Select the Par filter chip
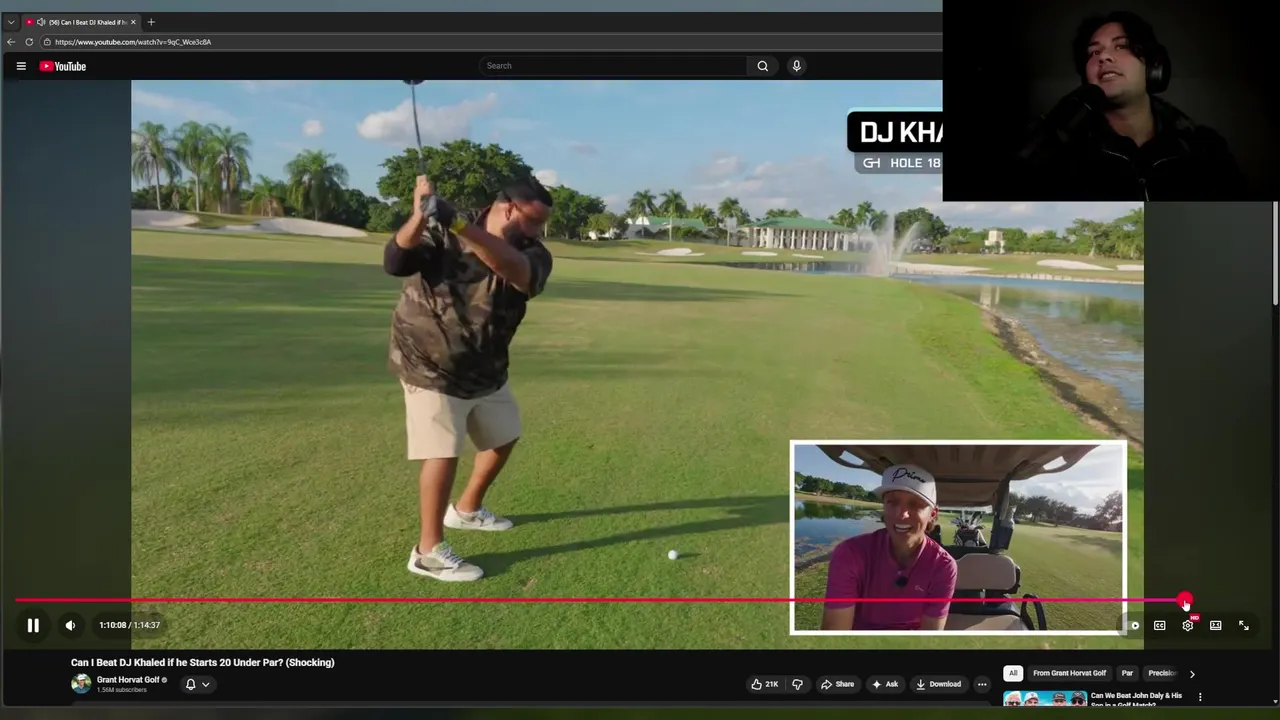This screenshot has height=720, width=1280. [x=1127, y=673]
